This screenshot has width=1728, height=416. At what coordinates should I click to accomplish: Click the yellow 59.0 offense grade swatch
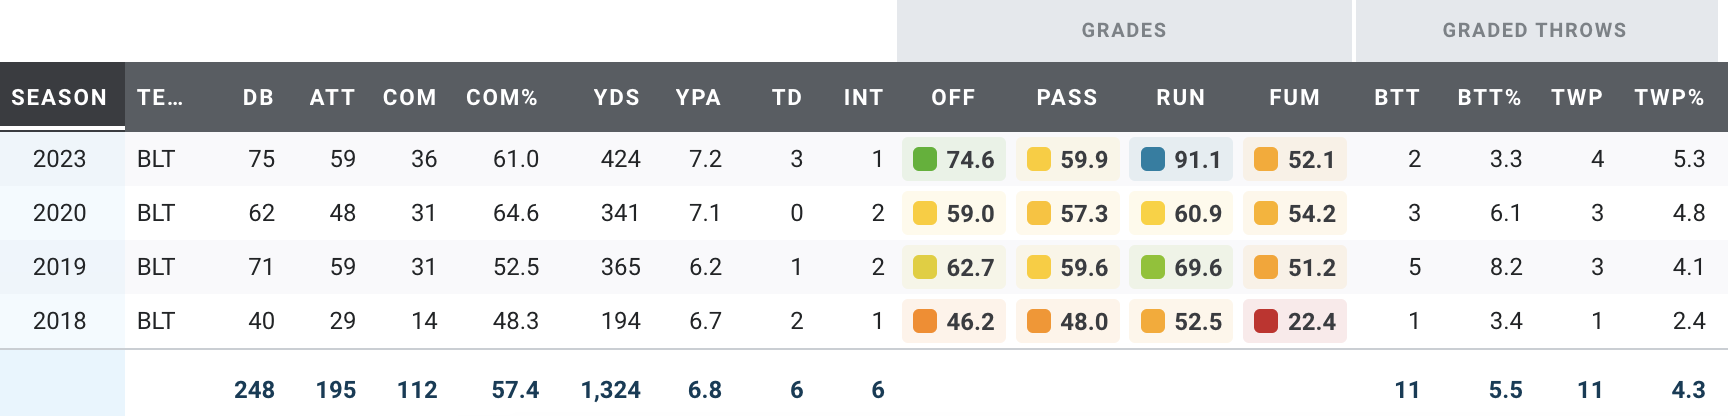925,213
